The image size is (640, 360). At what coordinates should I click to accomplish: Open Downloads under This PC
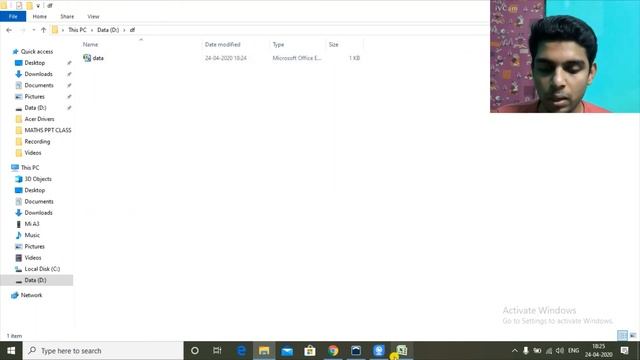pos(38,213)
